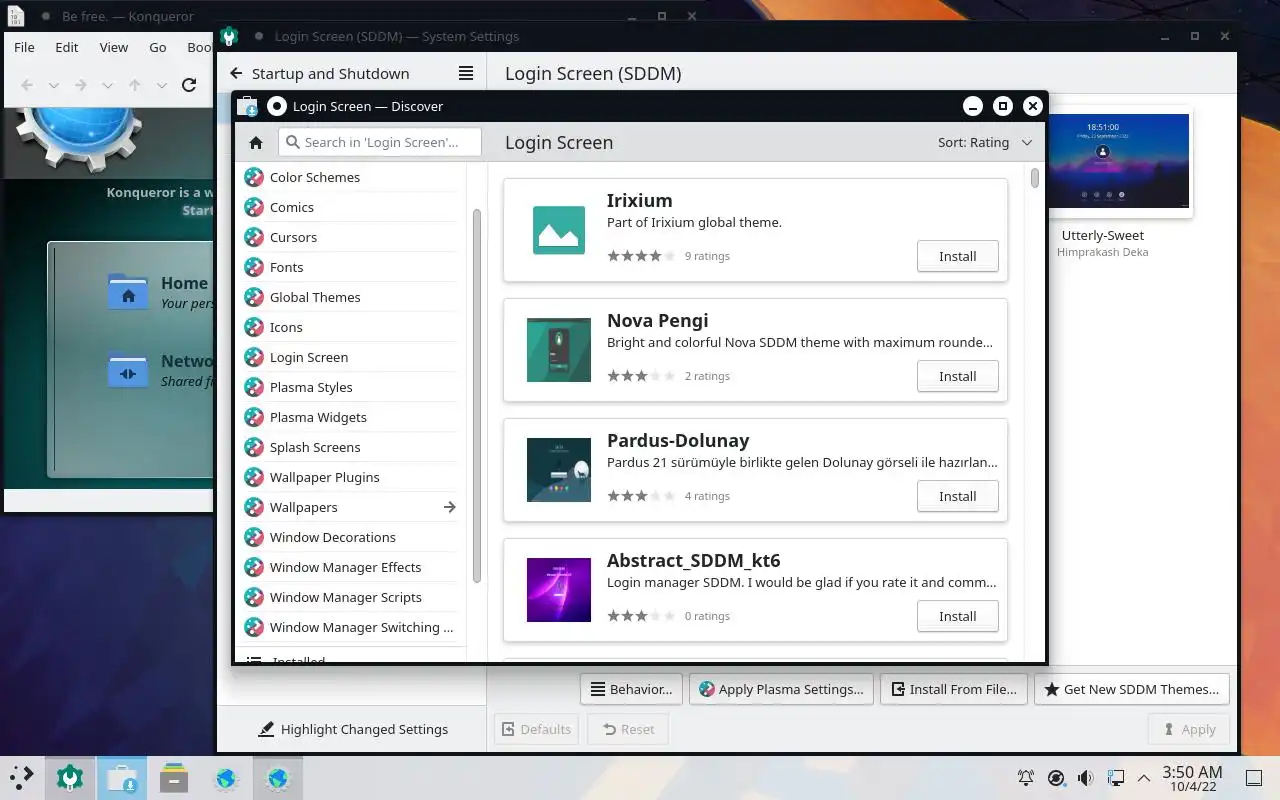Open the Network folder icon in Konqueror
This screenshot has height=800, width=1280.
coord(128,370)
